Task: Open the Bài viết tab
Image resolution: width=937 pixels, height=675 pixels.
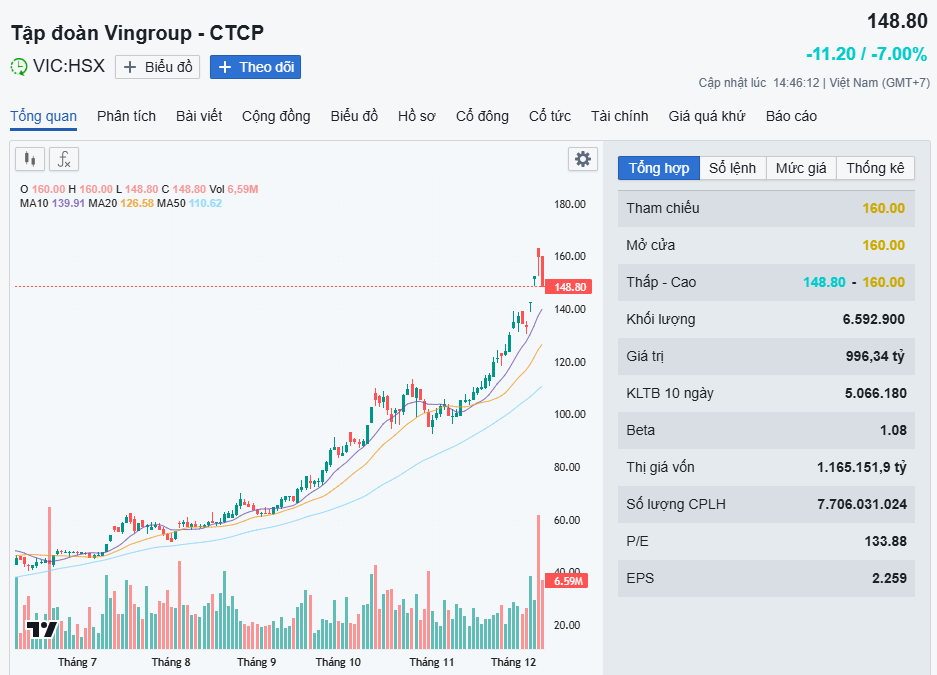Action: pos(199,116)
